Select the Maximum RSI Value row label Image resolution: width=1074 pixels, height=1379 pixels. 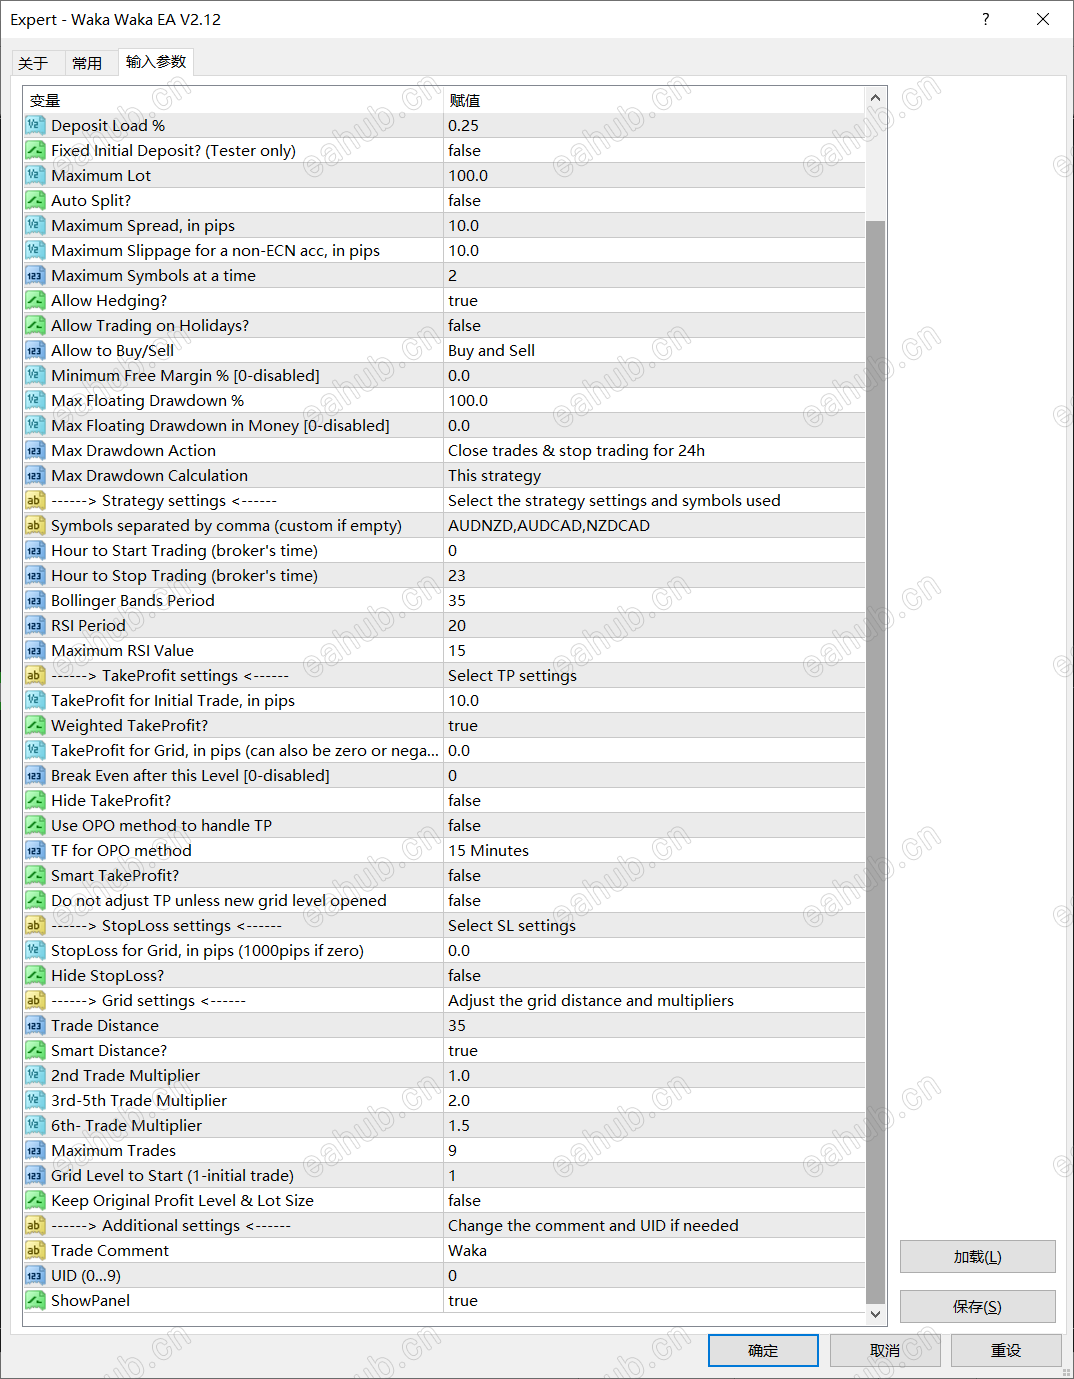pyautogui.click(x=122, y=650)
